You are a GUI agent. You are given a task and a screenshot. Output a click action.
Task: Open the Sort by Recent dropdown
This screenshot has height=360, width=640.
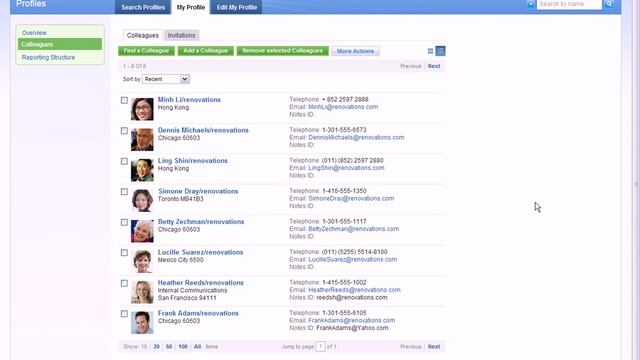(166, 79)
